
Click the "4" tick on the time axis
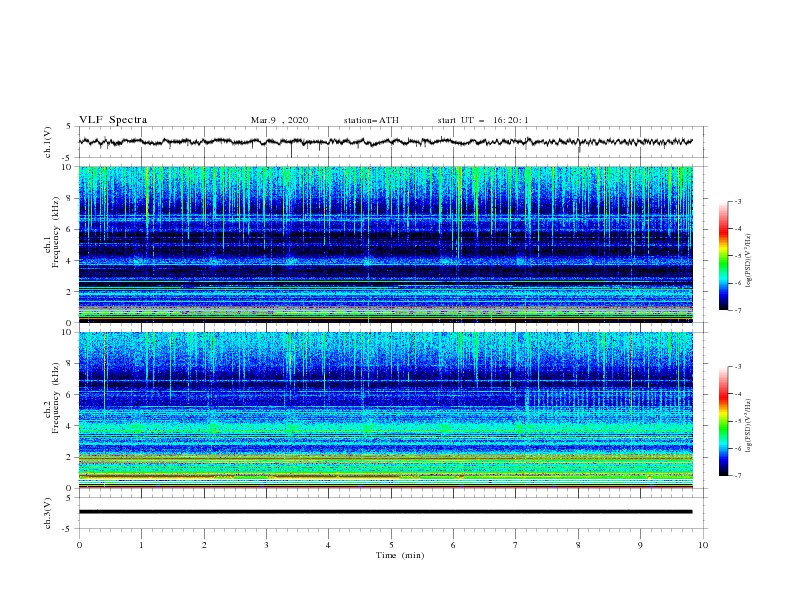click(328, 545)
